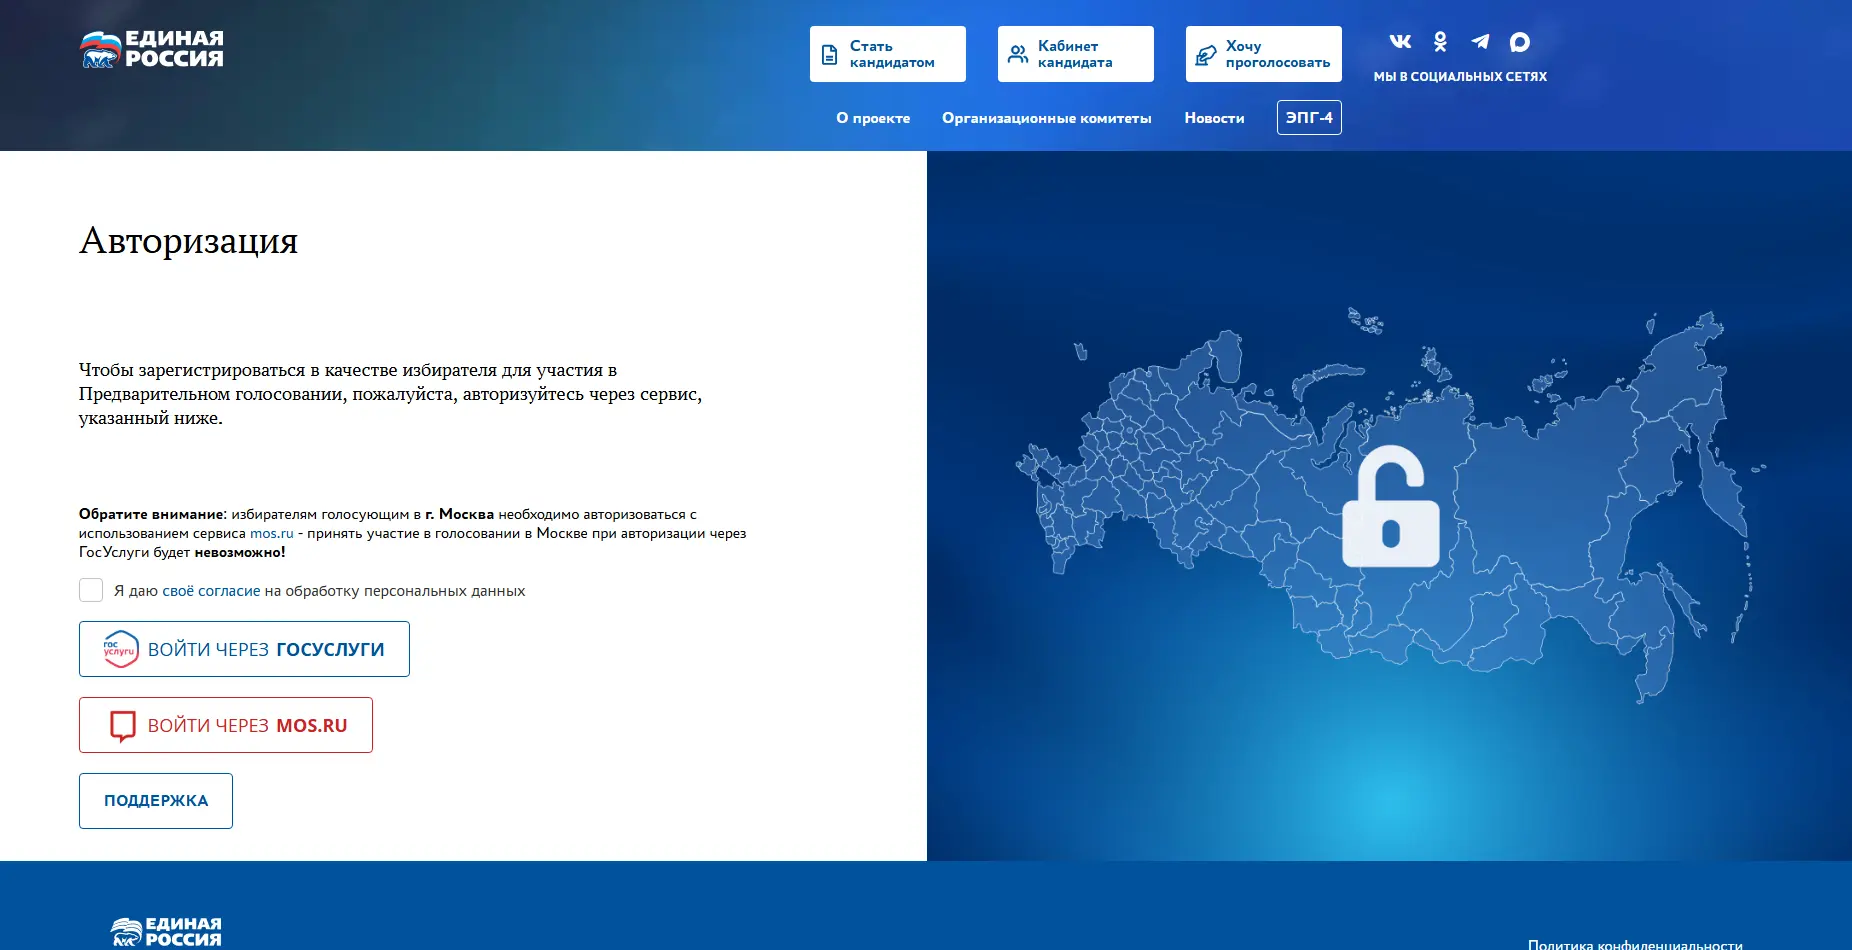Screen dimensions: 1852x950
Task: Log in via Госуслуги
Action: pyautogui.click(x=244, y=649)
